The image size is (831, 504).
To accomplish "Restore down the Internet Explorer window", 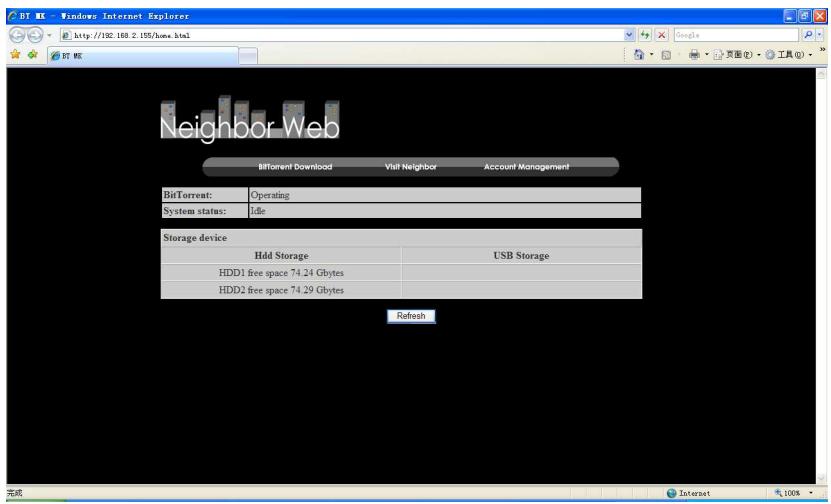I will (x=805, y=16).
